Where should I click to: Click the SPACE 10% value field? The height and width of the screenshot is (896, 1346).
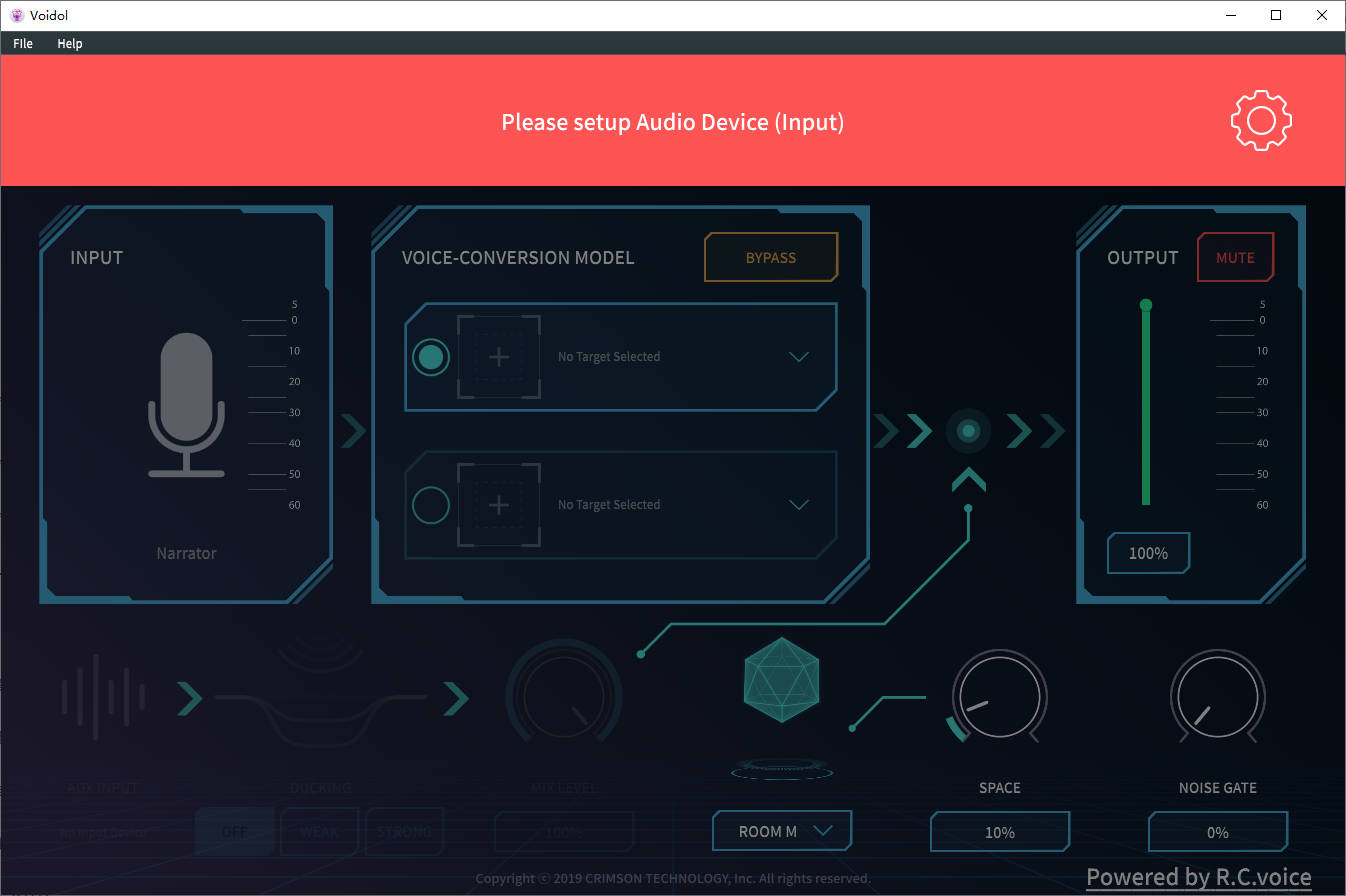1000,832
